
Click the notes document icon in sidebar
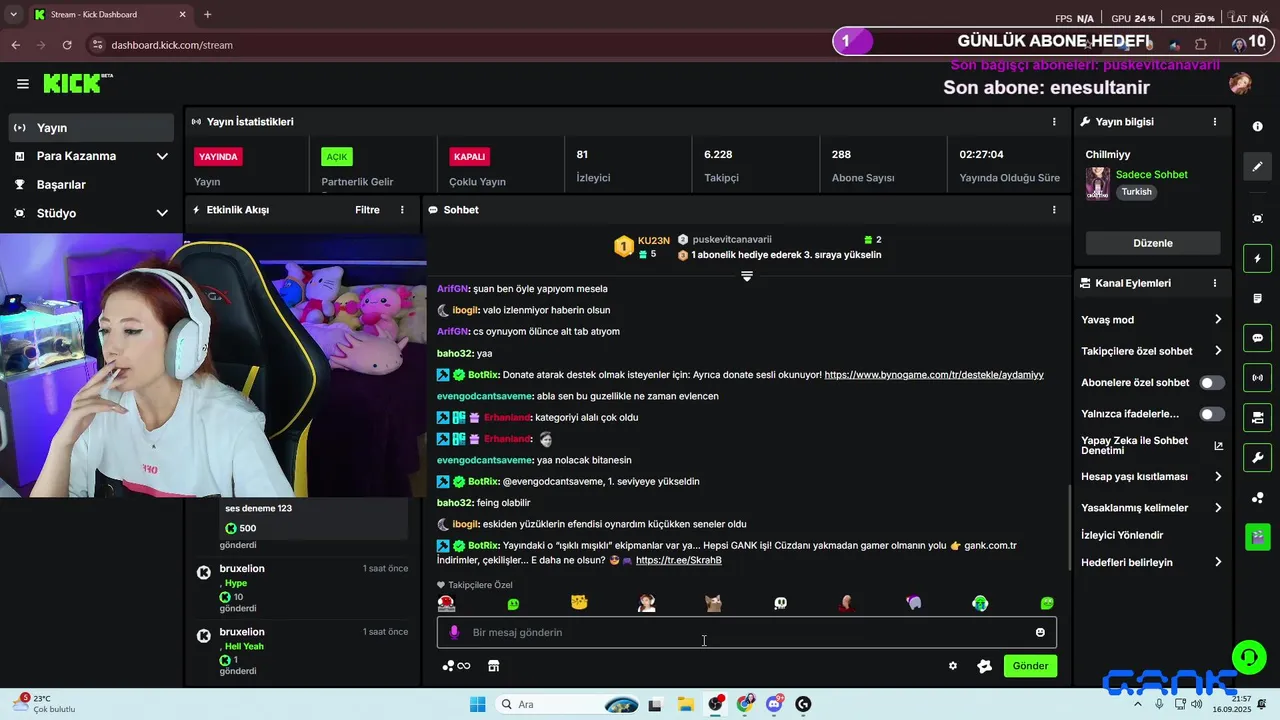(x=1257, y=299)
